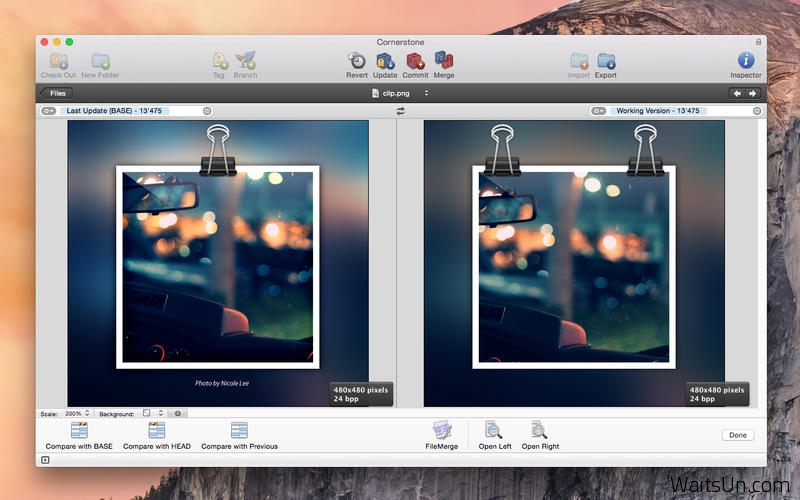
Task: Click the lock icon in title bar
Action: [x=758, y=42]
